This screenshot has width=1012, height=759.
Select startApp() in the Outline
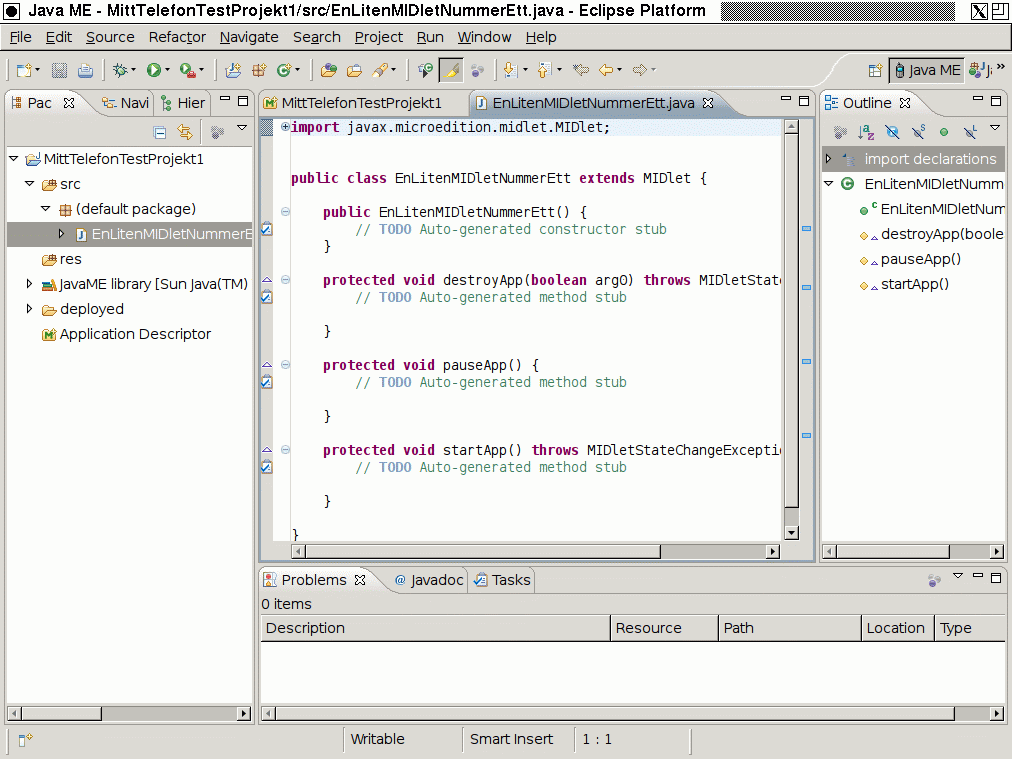tap(915, 284)
